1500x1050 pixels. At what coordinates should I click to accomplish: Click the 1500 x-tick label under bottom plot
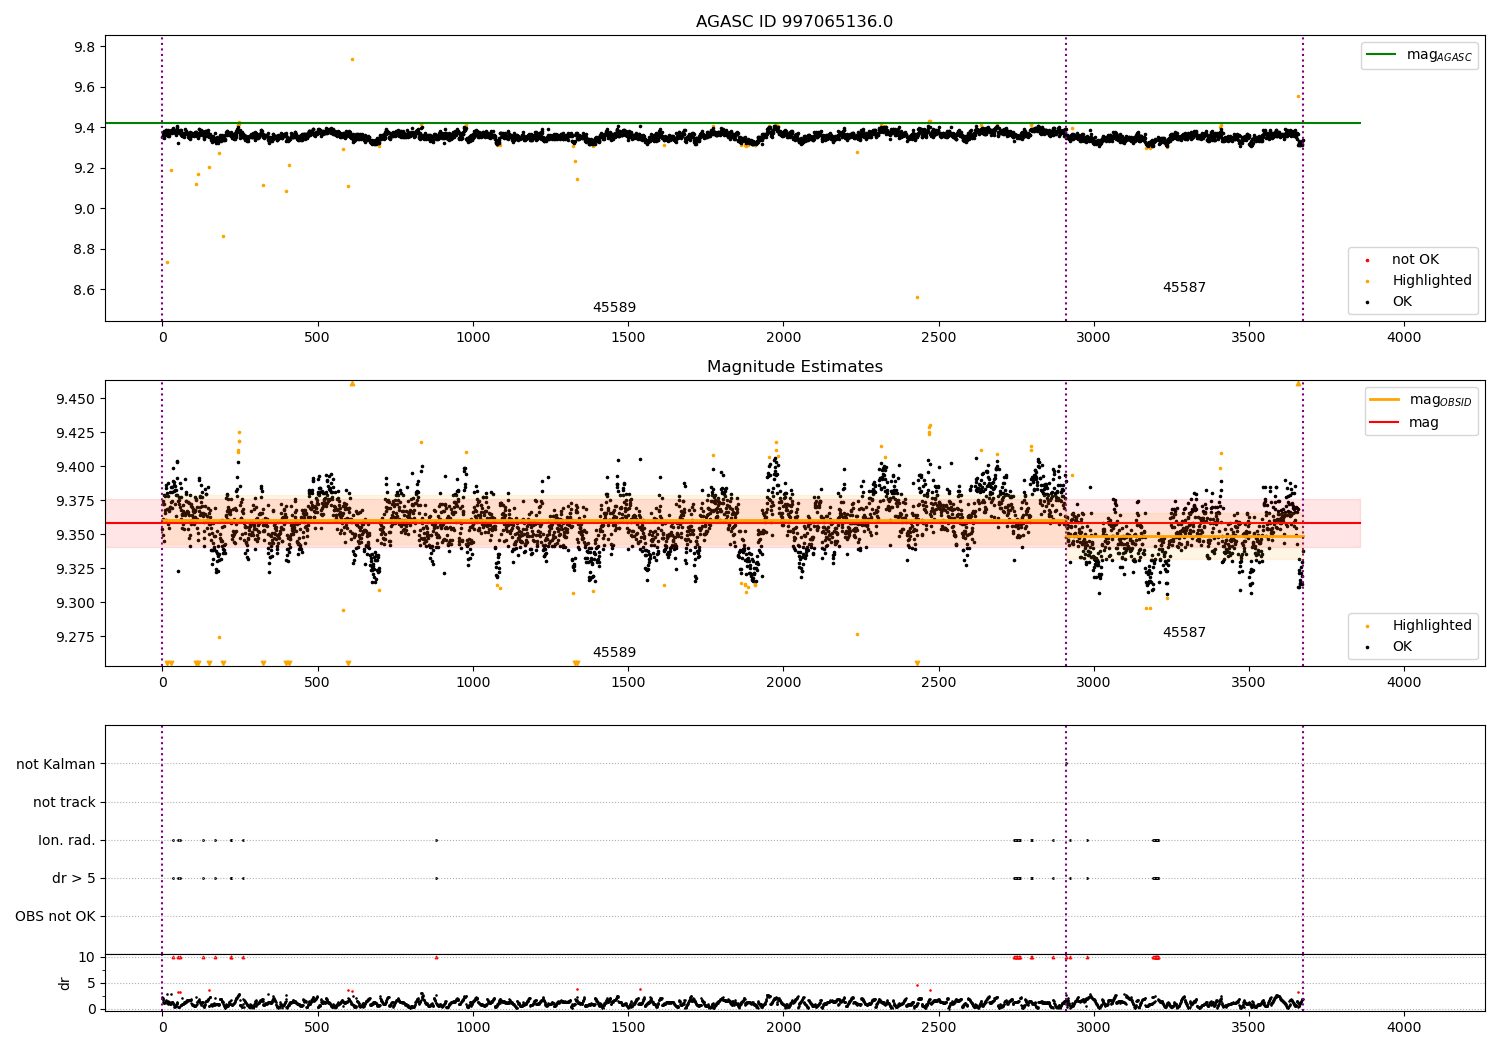click(x=628, y=1027)
